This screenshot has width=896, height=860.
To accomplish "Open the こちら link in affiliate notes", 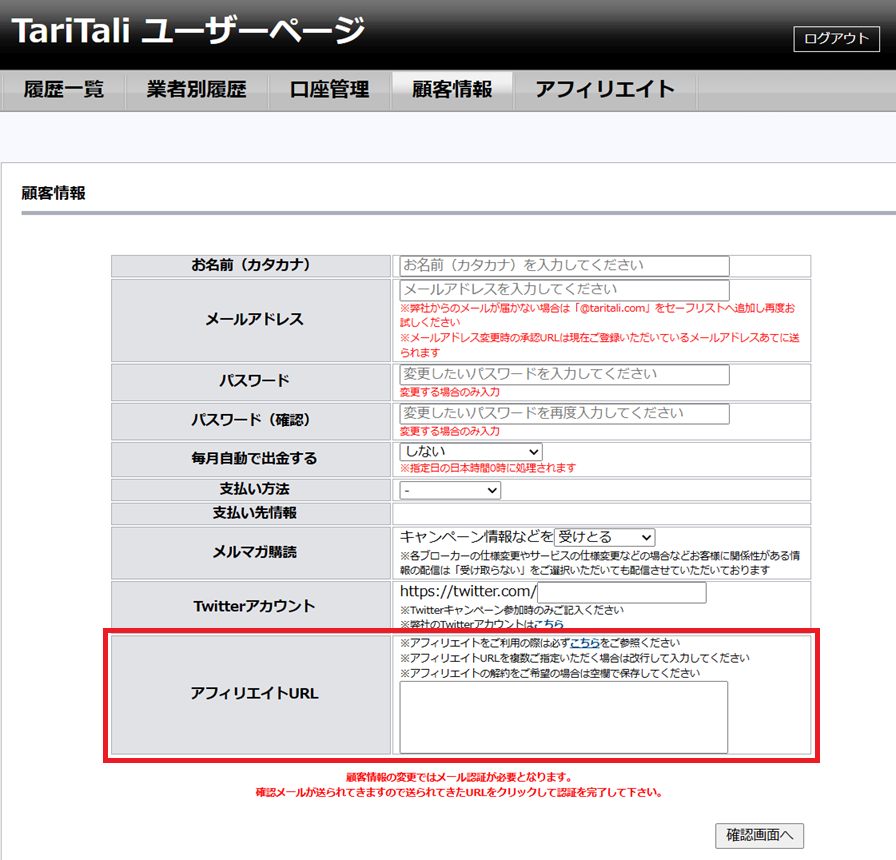I will 585,643.
